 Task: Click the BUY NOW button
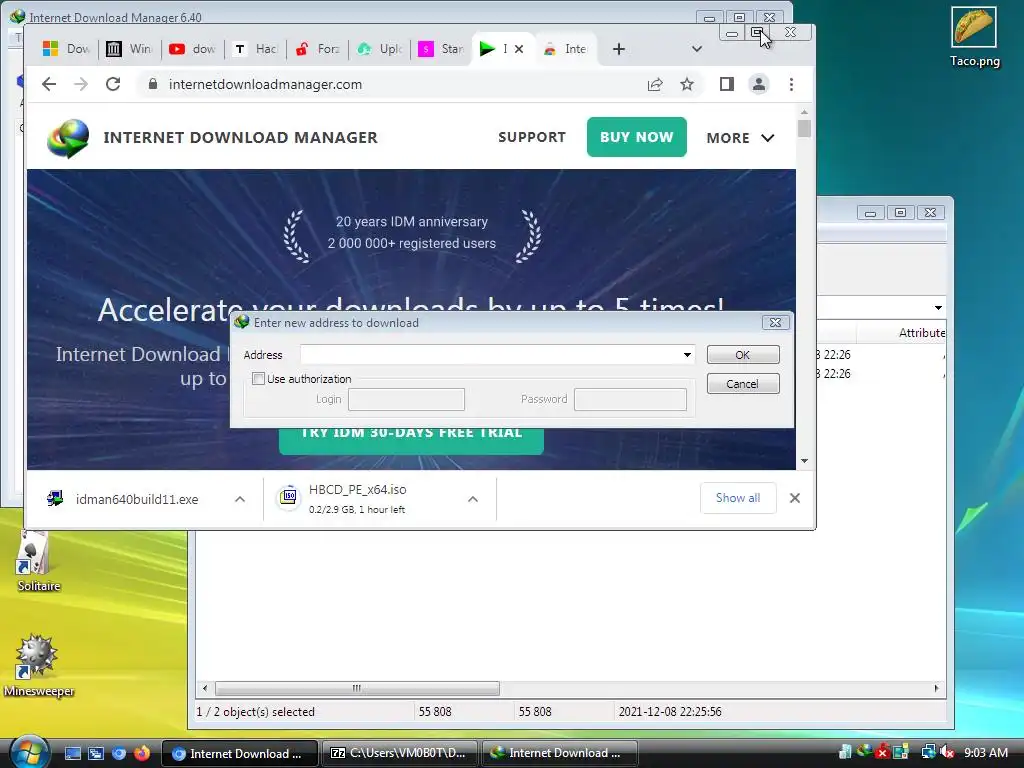click(x=636, y=137)
